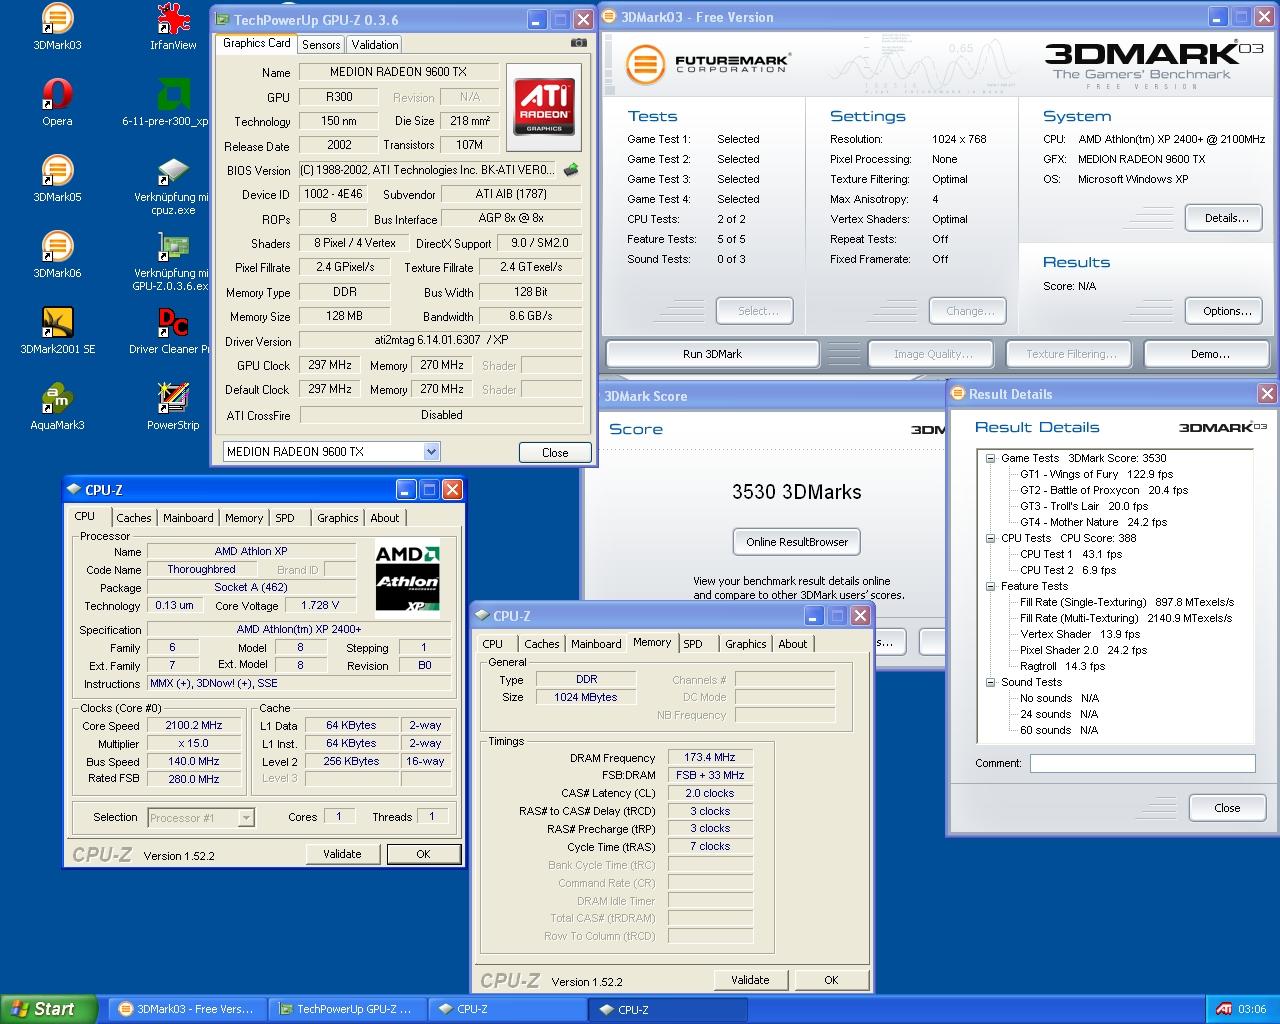The width and height of the screenshot is (1280, 1024).
Task: Click OK in CPU-Z Memory window
Action: [831, 980]
